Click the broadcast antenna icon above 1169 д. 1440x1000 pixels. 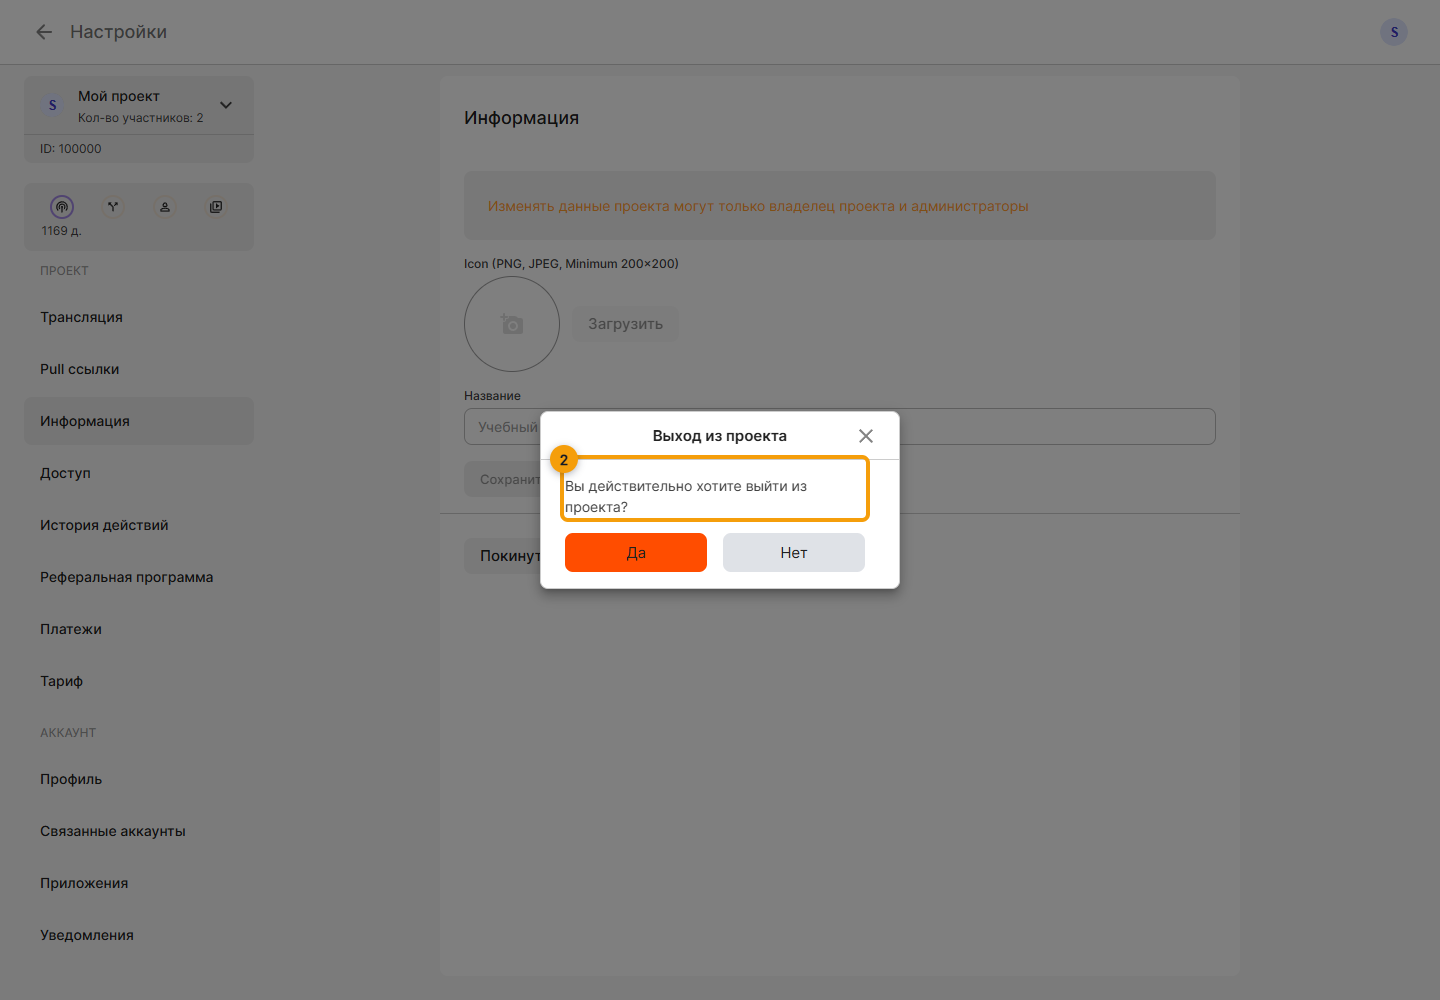point(62,207)
